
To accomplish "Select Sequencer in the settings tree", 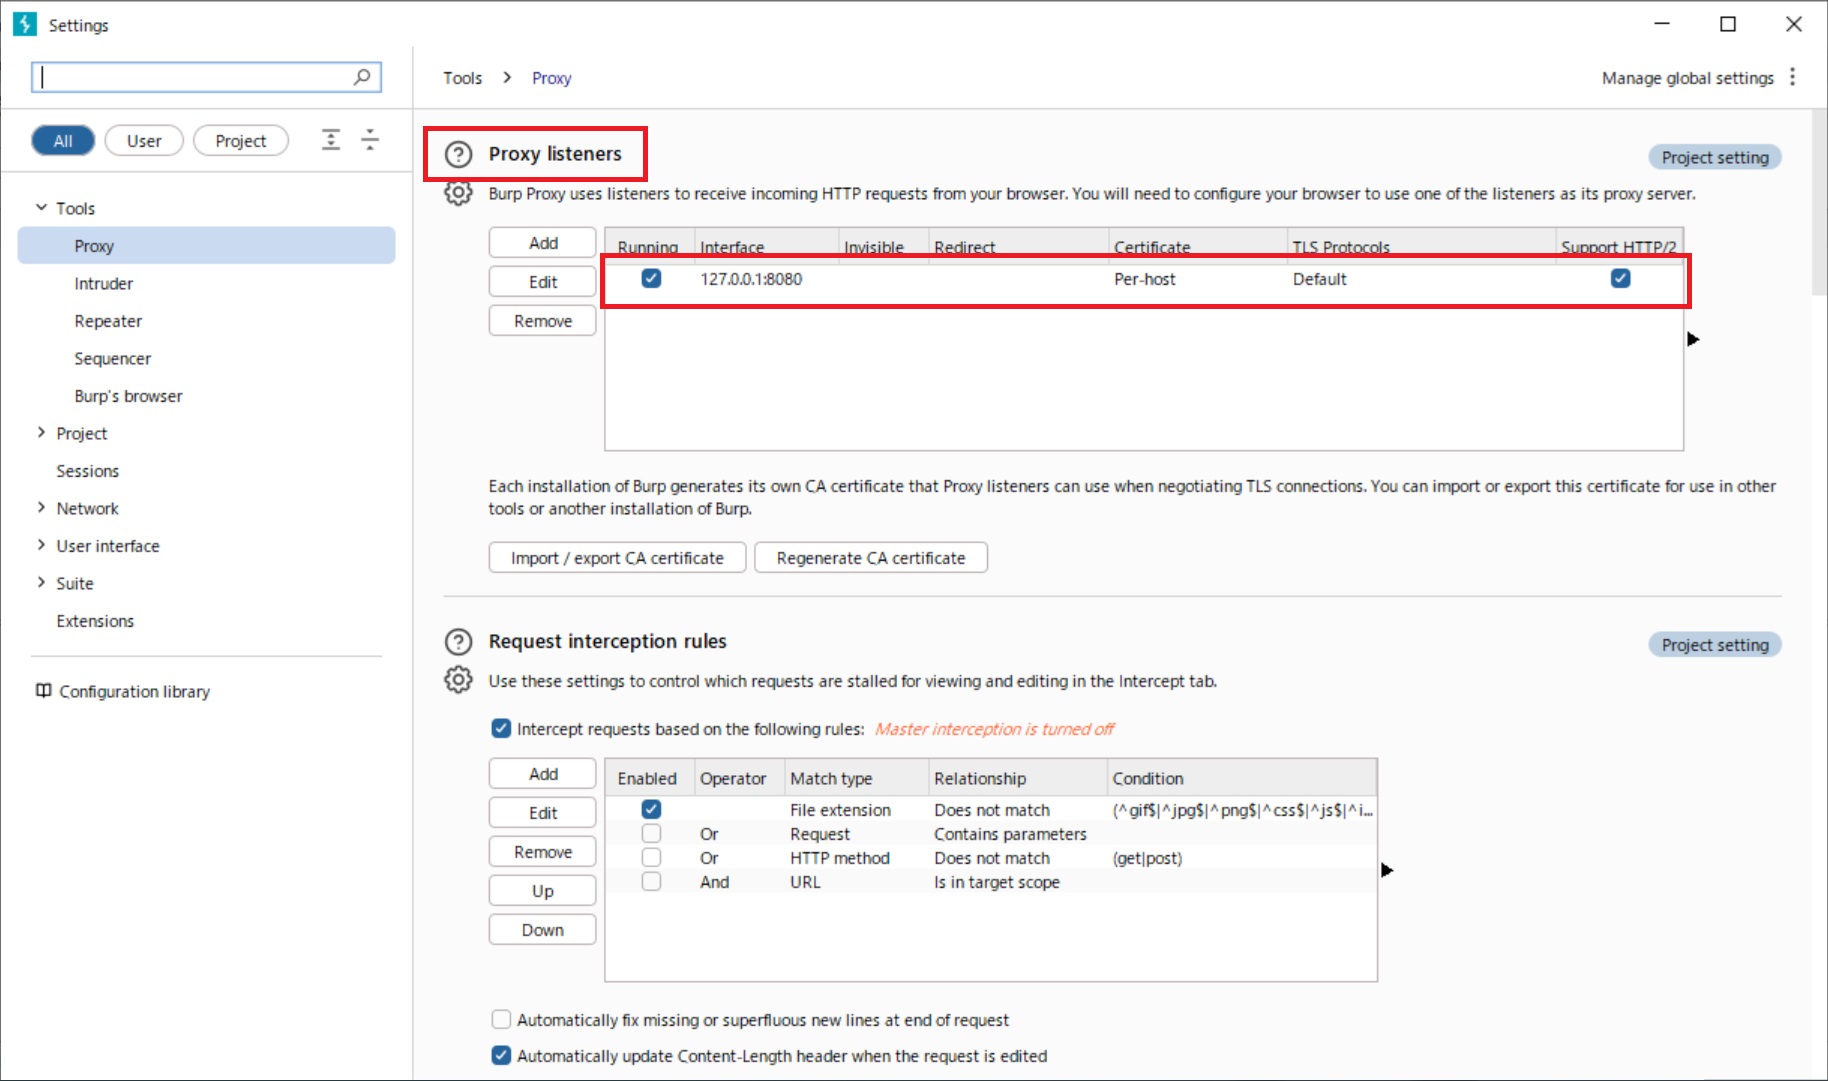I will [x=112, y=358].
